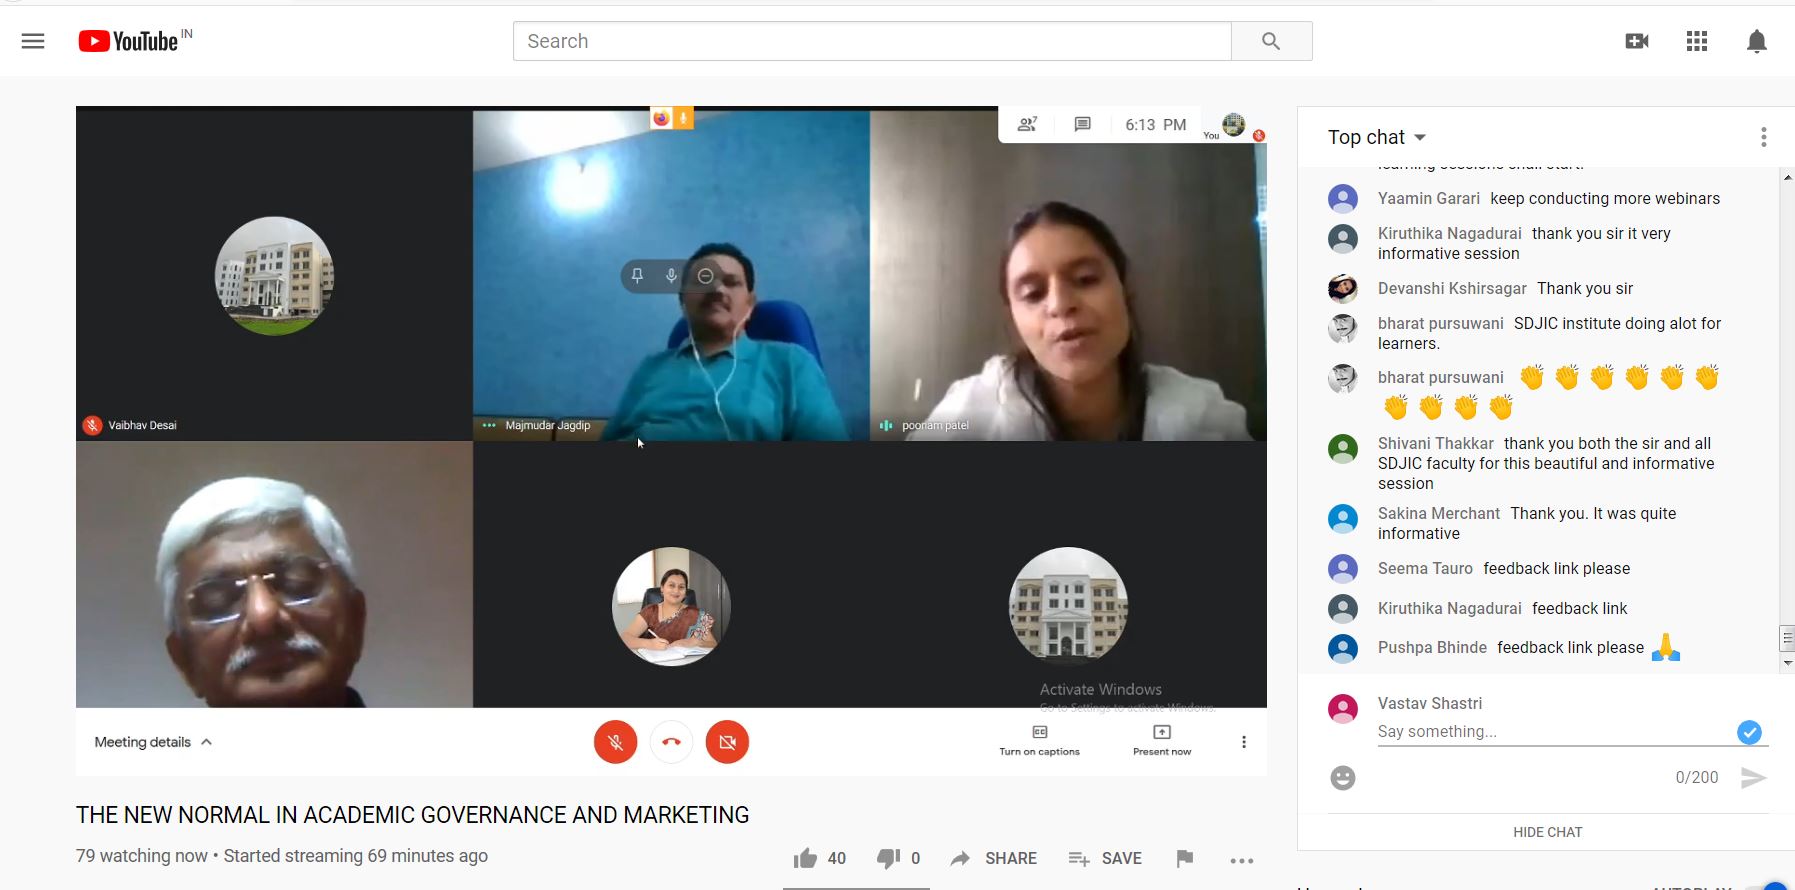Open the Meet more options dots

[x=1244, y=742]
